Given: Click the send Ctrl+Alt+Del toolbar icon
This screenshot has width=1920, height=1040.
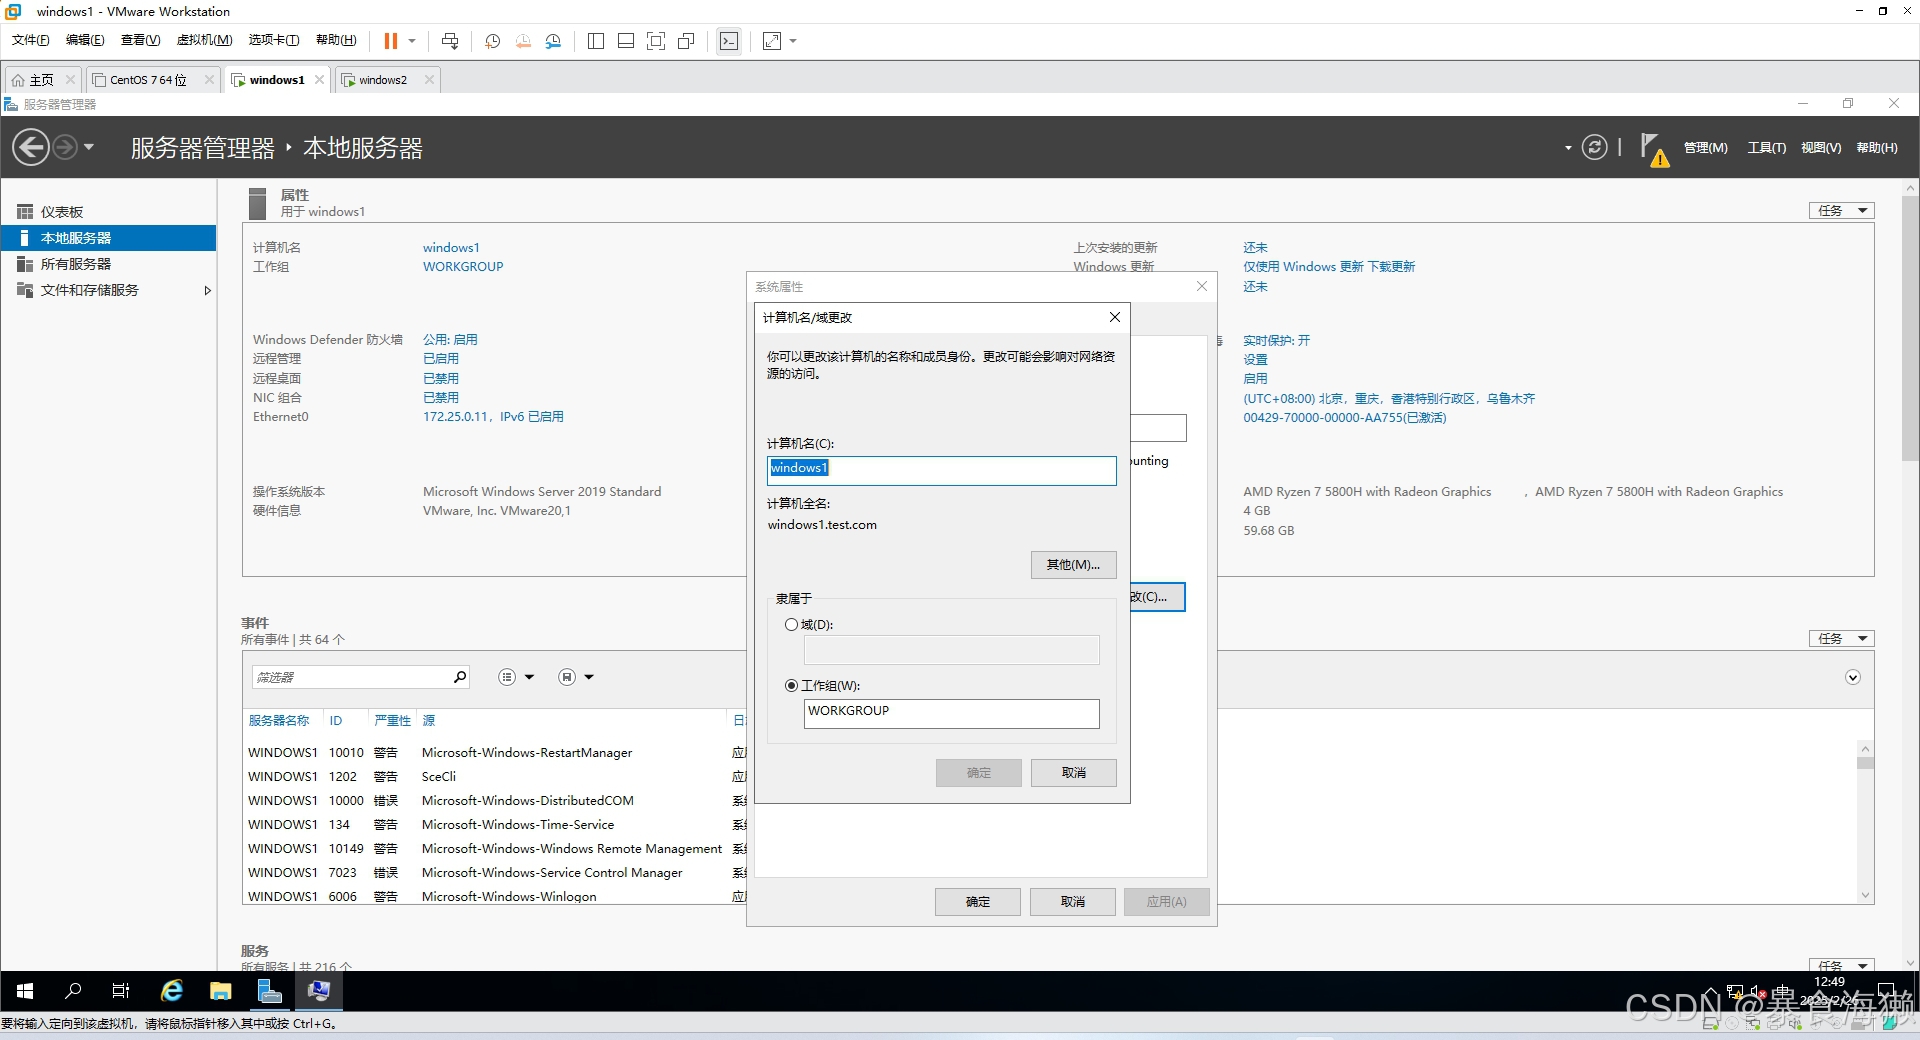Looking at the screenshot, I should (450, 41).
